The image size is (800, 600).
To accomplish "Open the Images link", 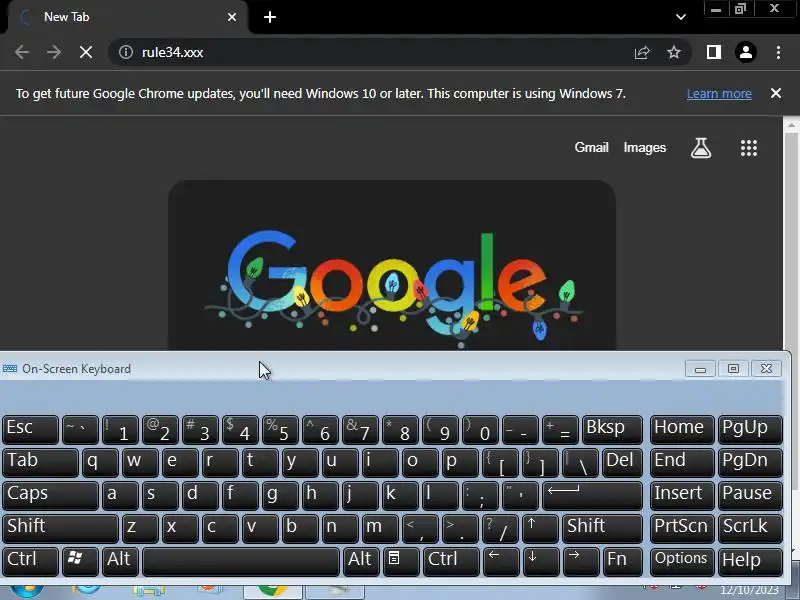I will pyautogui.click(x=644, y=147).
